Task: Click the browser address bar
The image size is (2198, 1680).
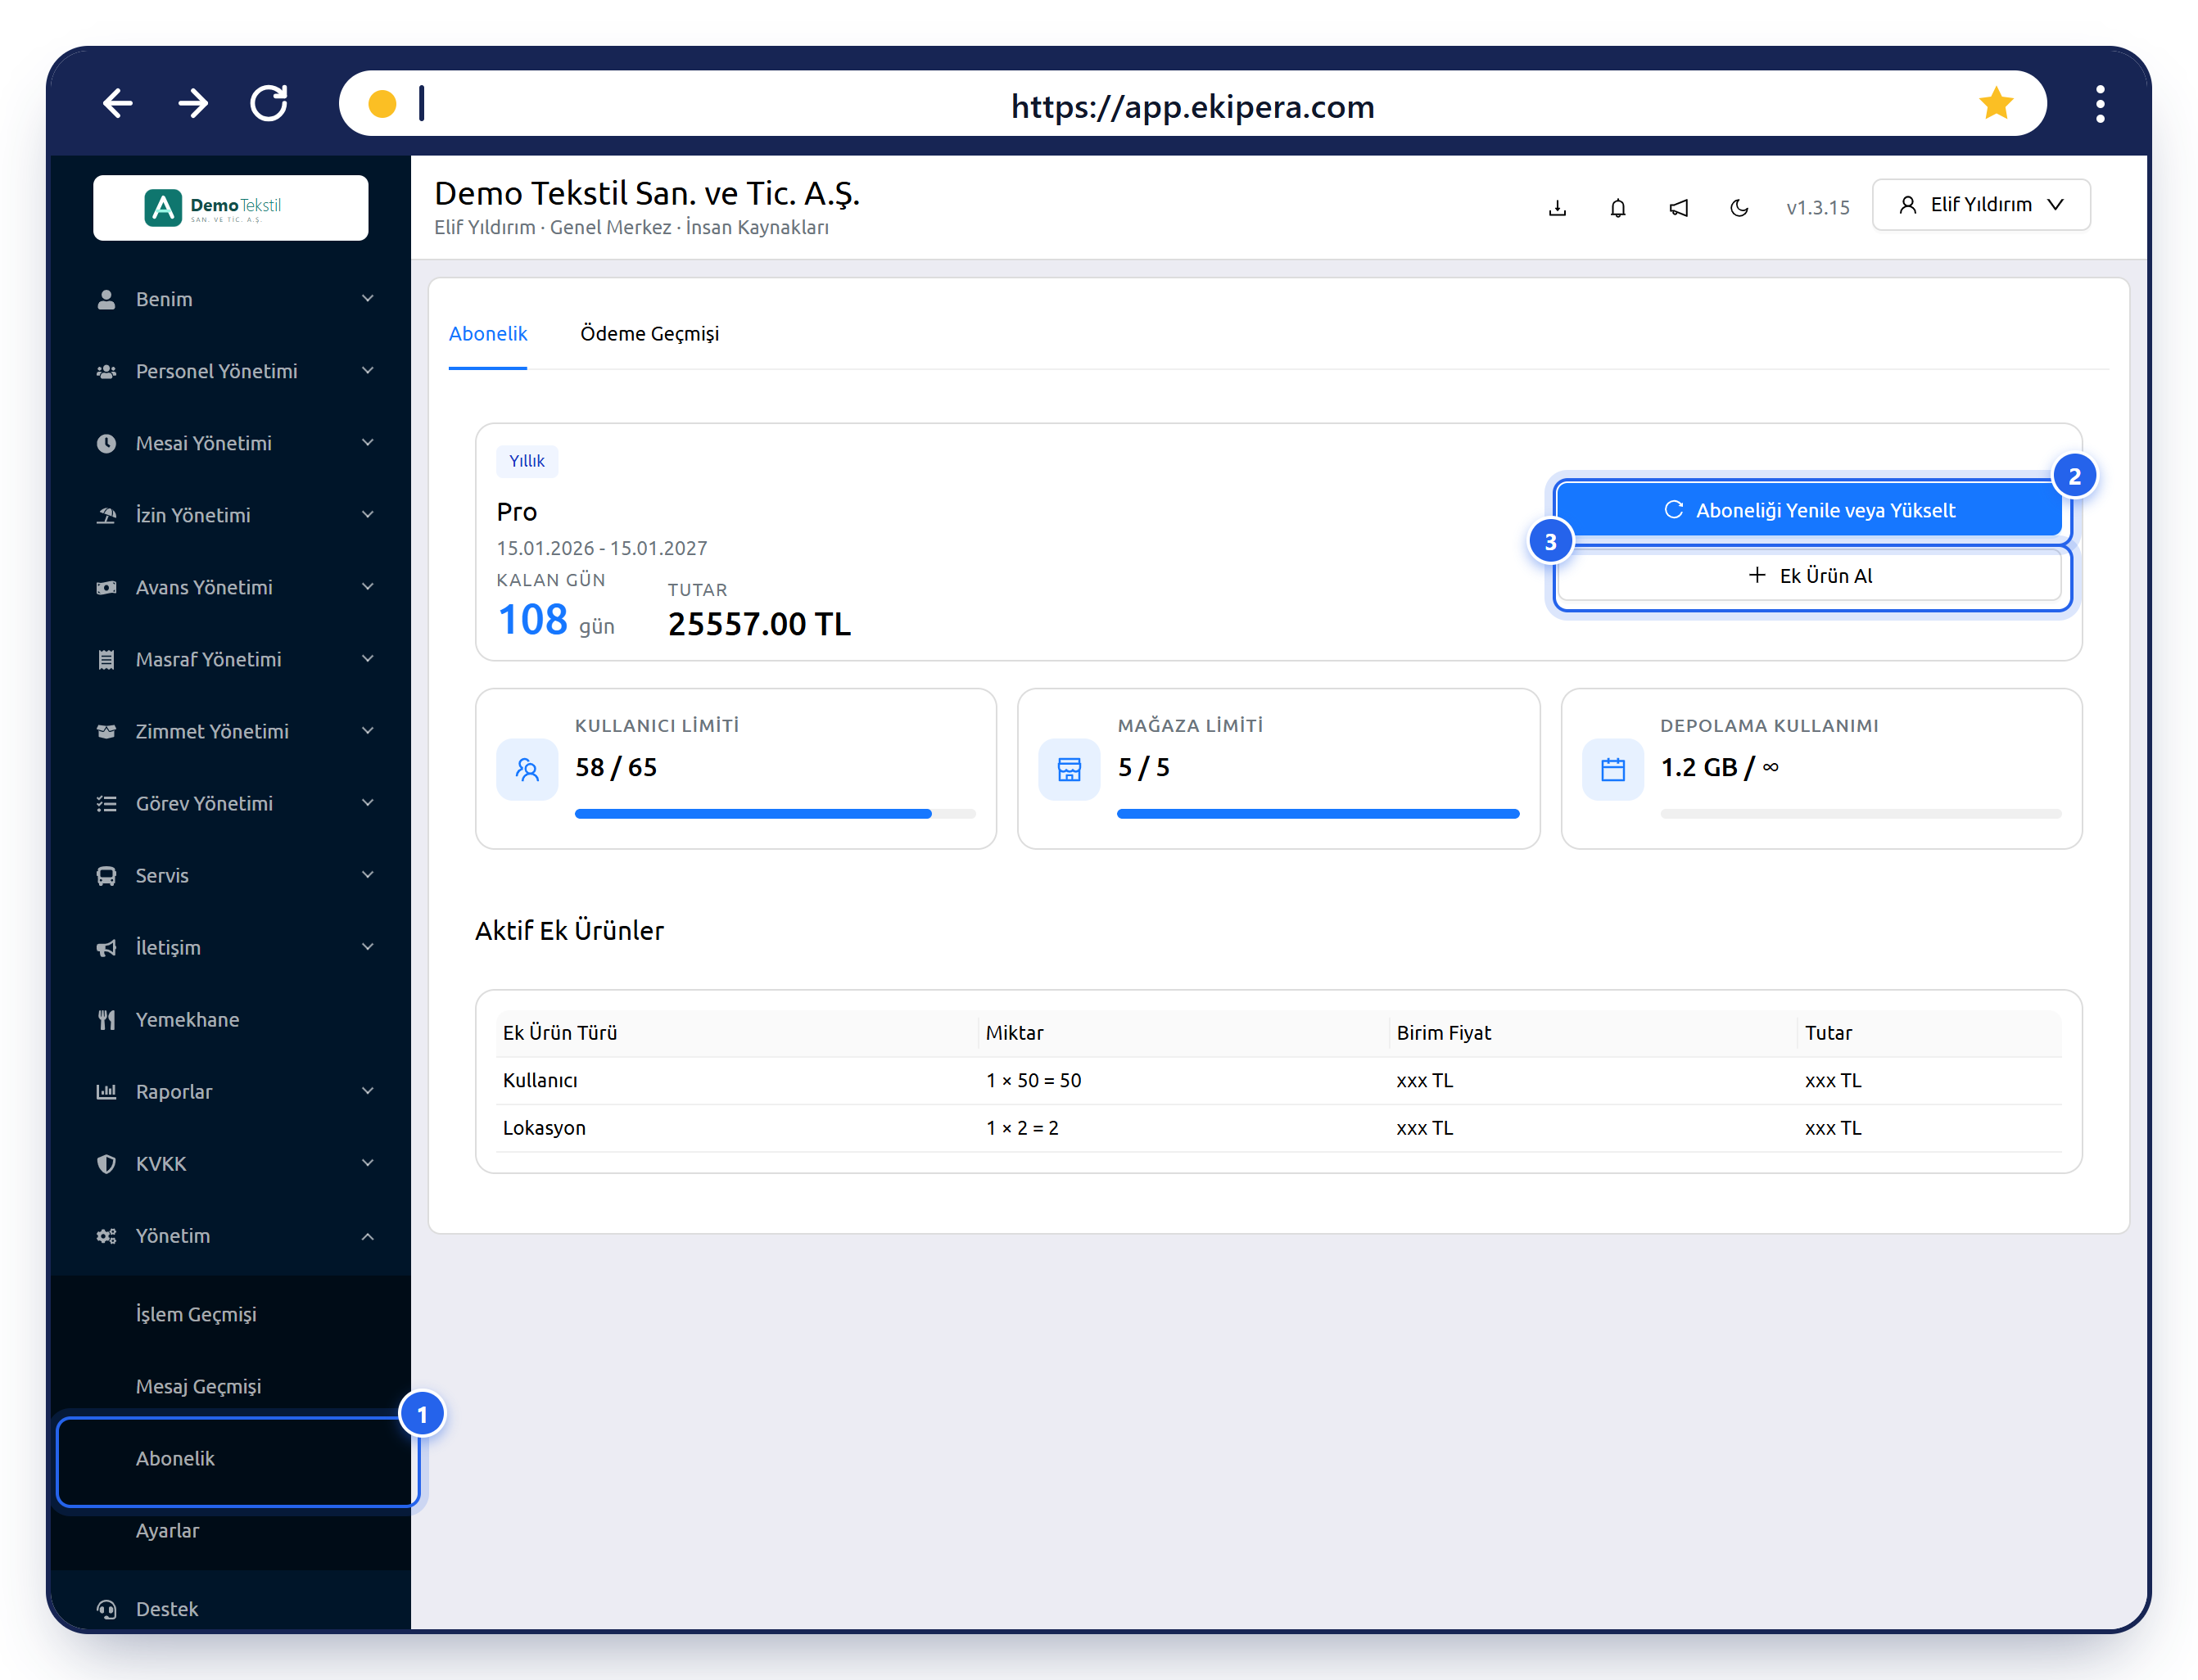Action: click(1192, 103)
